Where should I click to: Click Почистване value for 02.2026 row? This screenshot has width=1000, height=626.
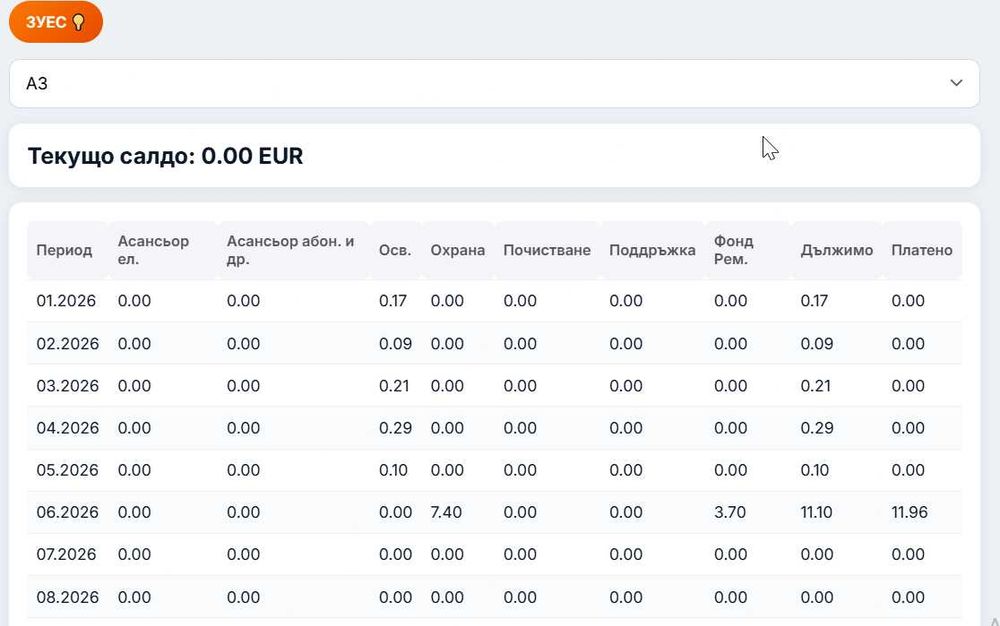pos(520,344)
